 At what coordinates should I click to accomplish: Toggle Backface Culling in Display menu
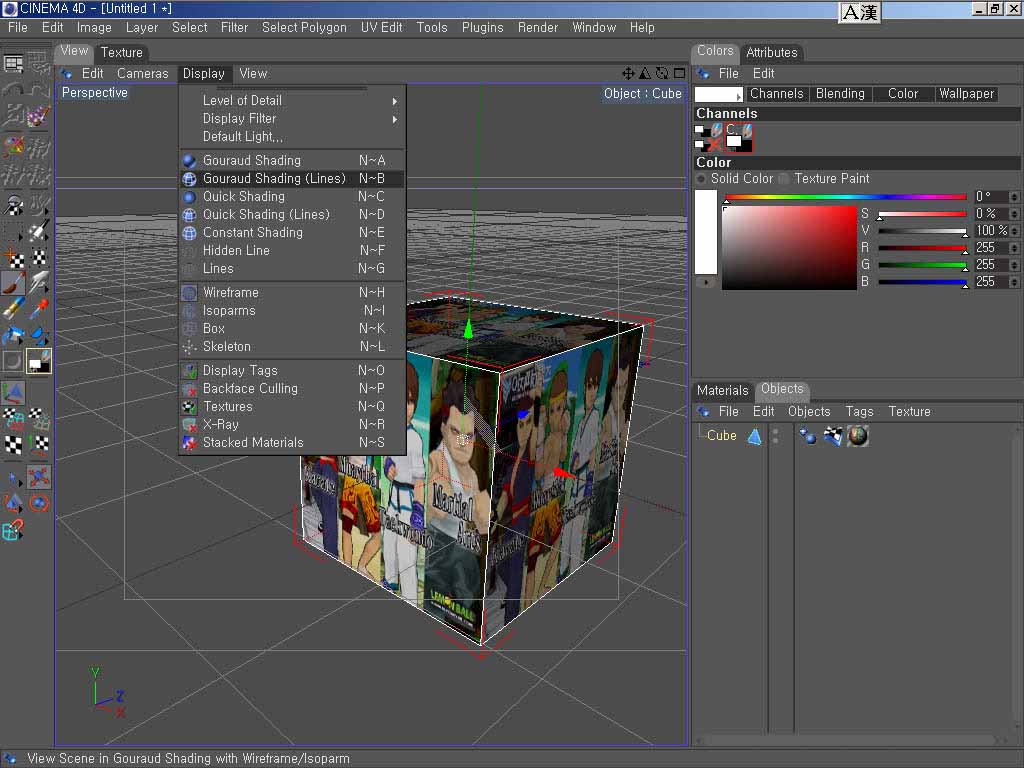click(x=292, y=389)
